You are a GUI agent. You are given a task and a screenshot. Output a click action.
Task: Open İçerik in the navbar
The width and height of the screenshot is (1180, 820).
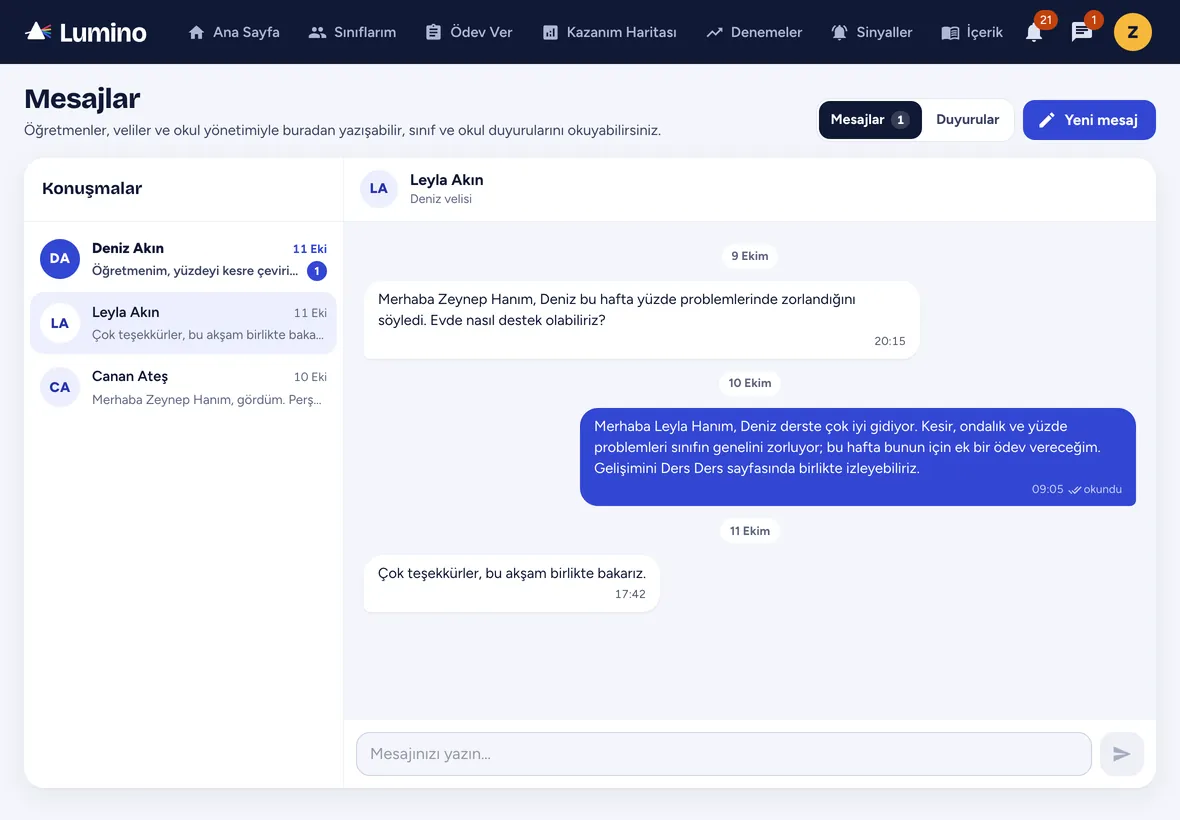[972, 32]
